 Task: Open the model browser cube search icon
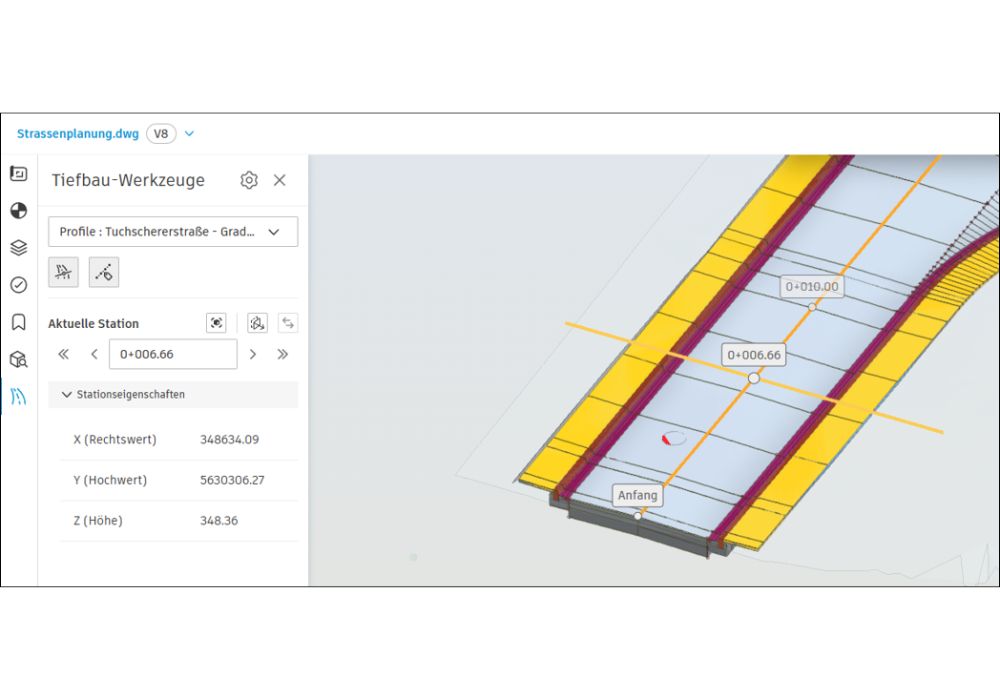(18, 359)
